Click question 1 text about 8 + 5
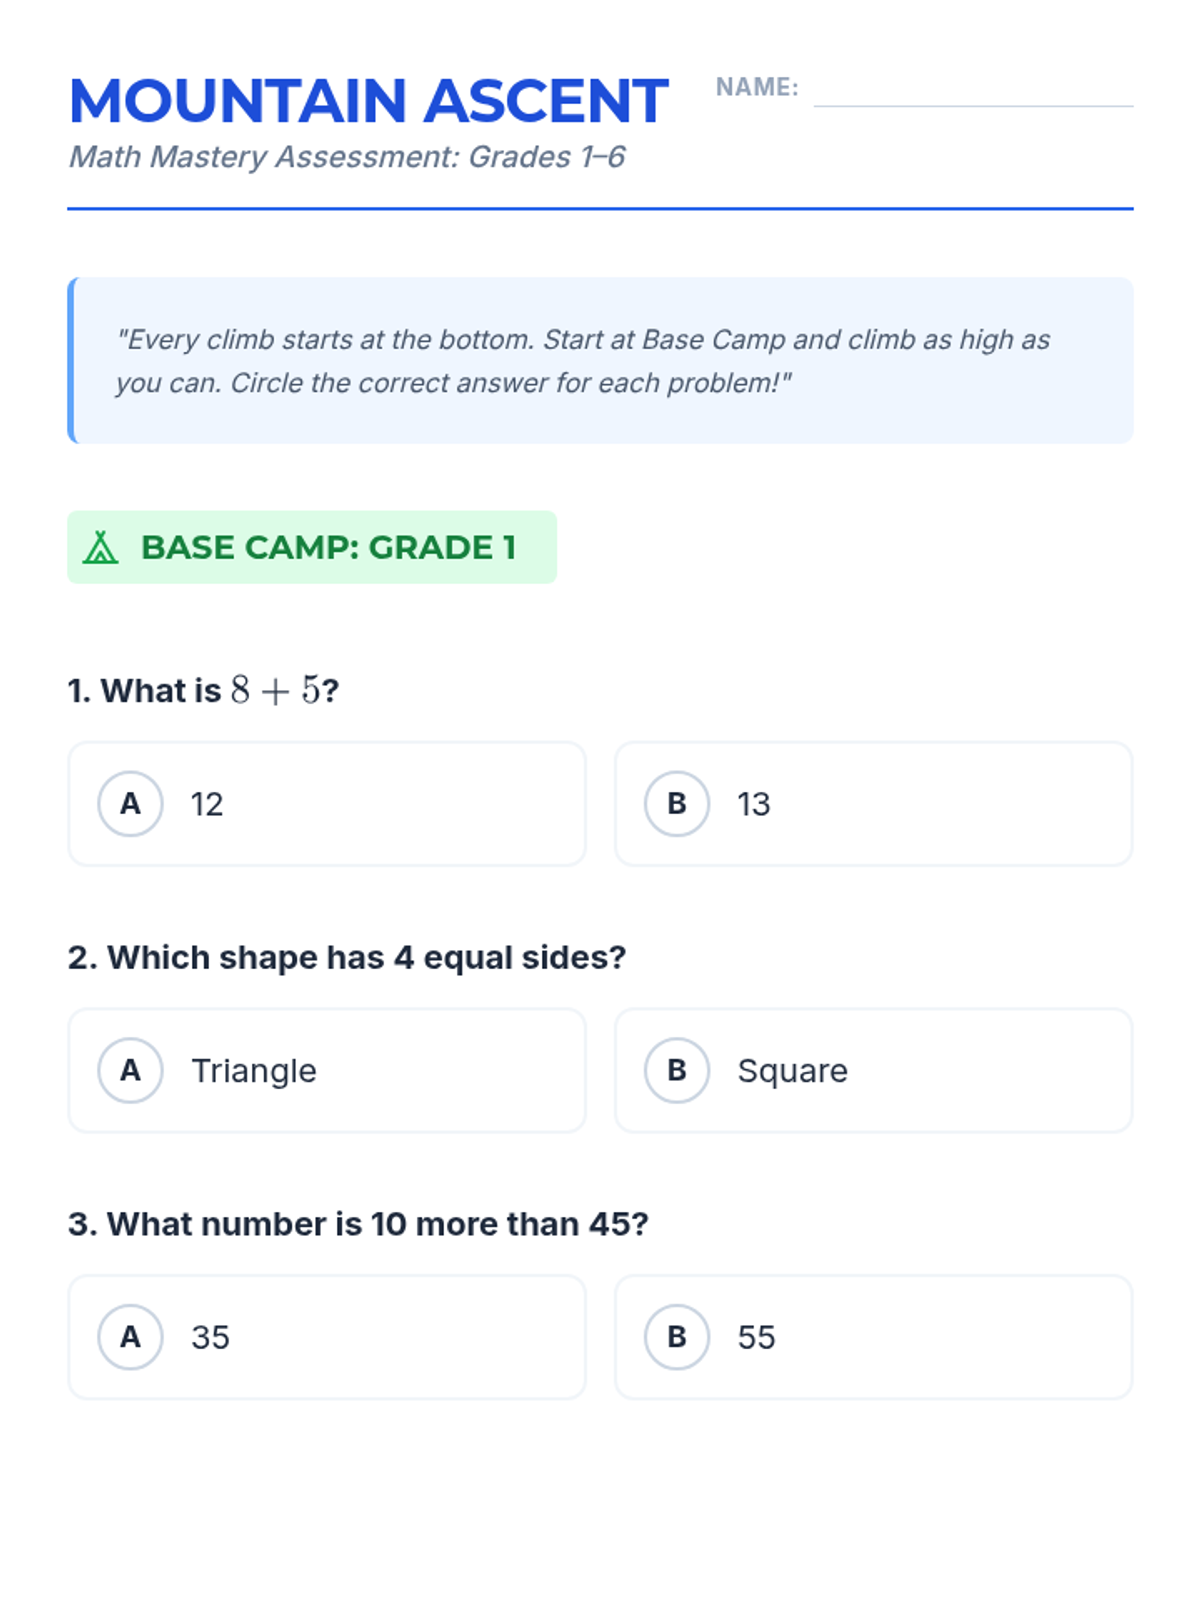The height and width of the screenshot is (1600, 1200). point(204,691)
